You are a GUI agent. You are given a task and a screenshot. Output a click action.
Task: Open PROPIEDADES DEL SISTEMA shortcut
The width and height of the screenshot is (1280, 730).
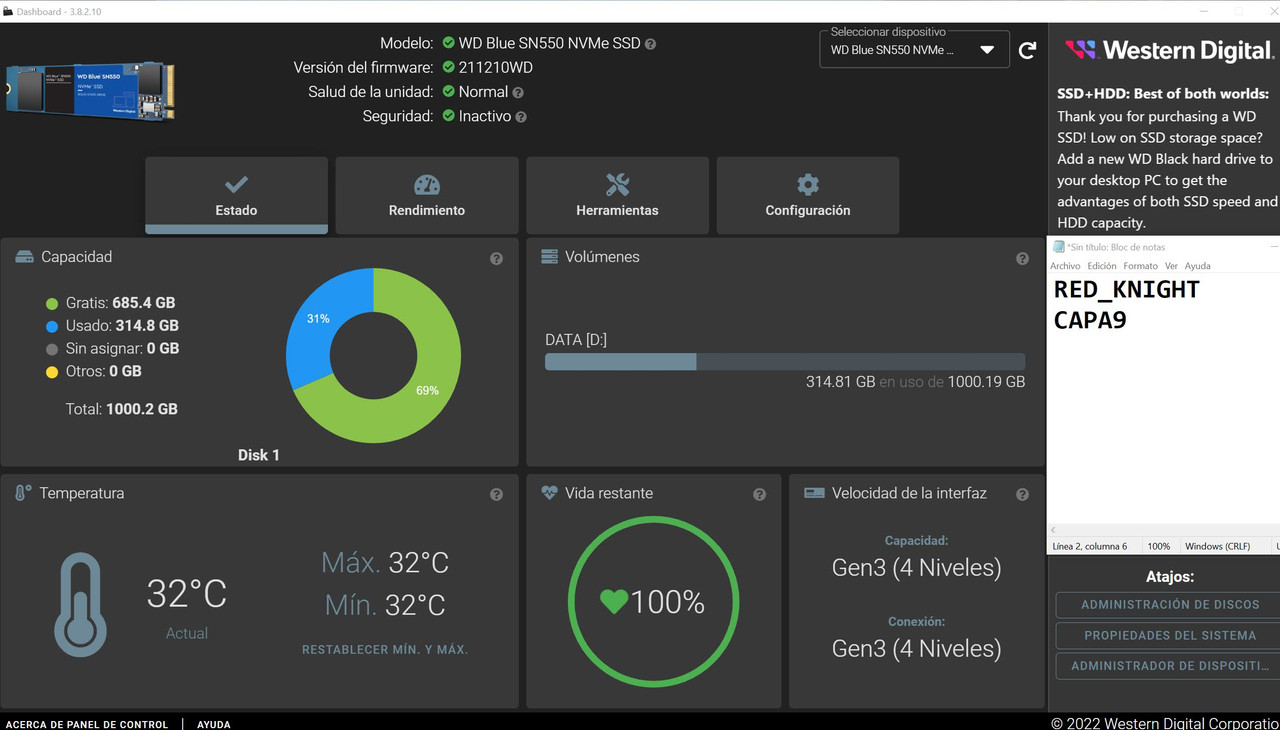pyautogui.click(x=1168, y=635)
